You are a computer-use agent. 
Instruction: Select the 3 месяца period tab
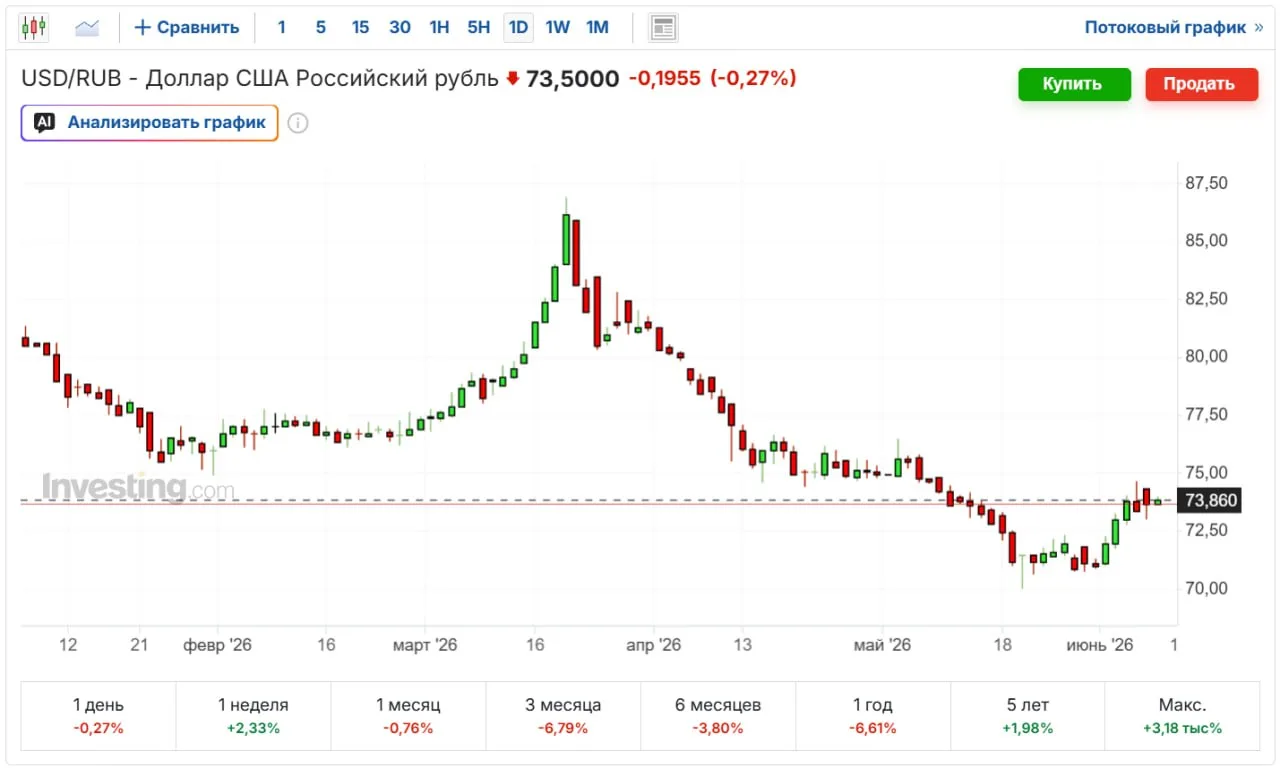563,716
